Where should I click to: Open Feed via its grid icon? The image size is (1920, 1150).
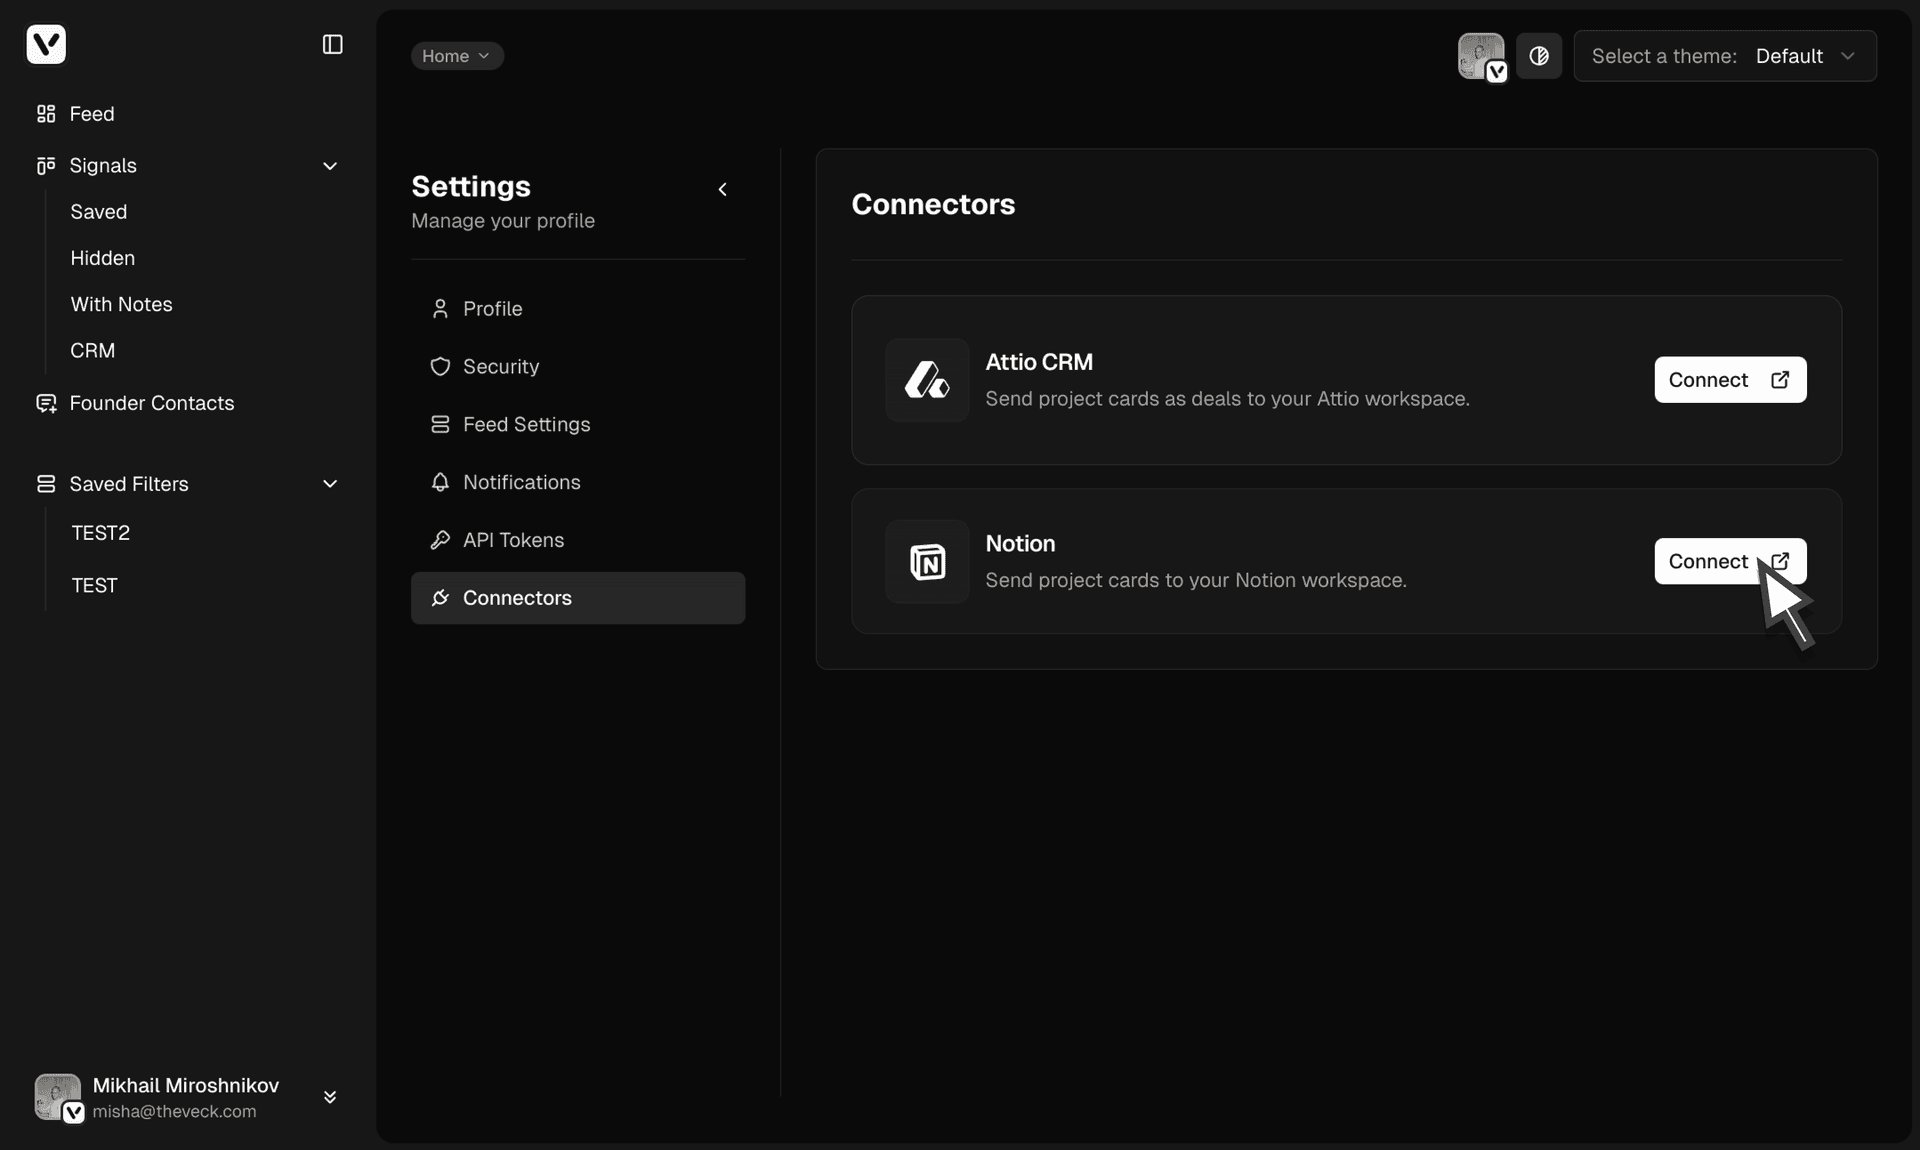click(46, 114)
